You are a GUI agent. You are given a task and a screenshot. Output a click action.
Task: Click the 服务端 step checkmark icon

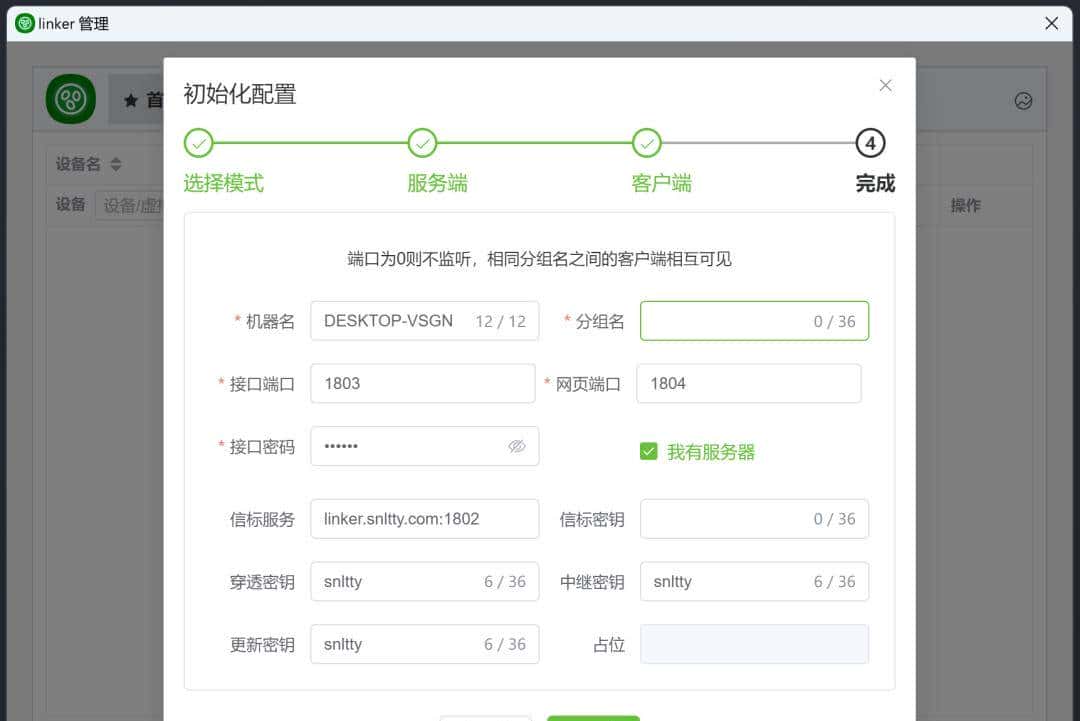pos(422,143)
